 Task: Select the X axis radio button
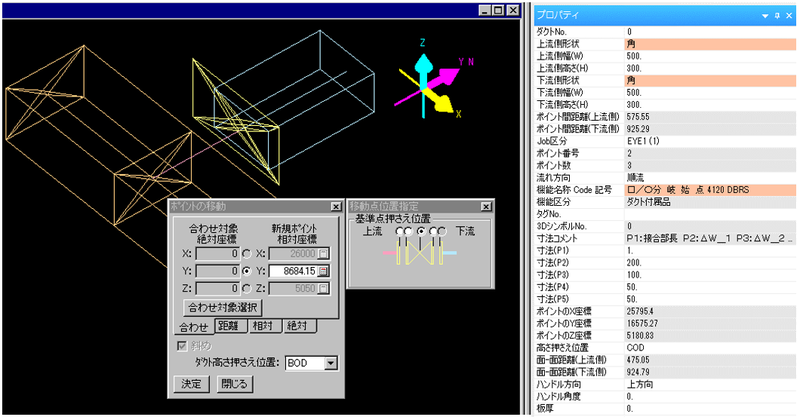247,252
